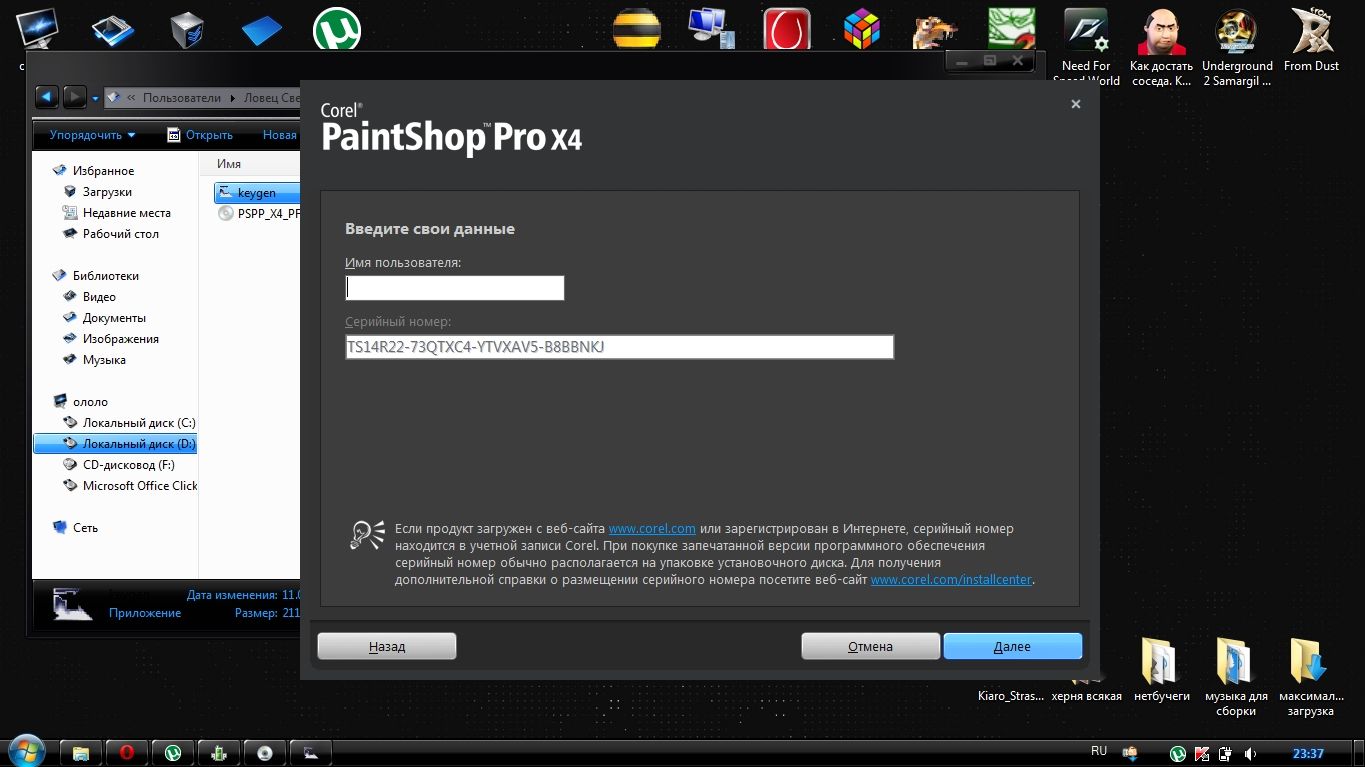Screen dimensions: 1365x767
Task: Select CD-дисковод (F:) drive
Action: click(128, 465)
